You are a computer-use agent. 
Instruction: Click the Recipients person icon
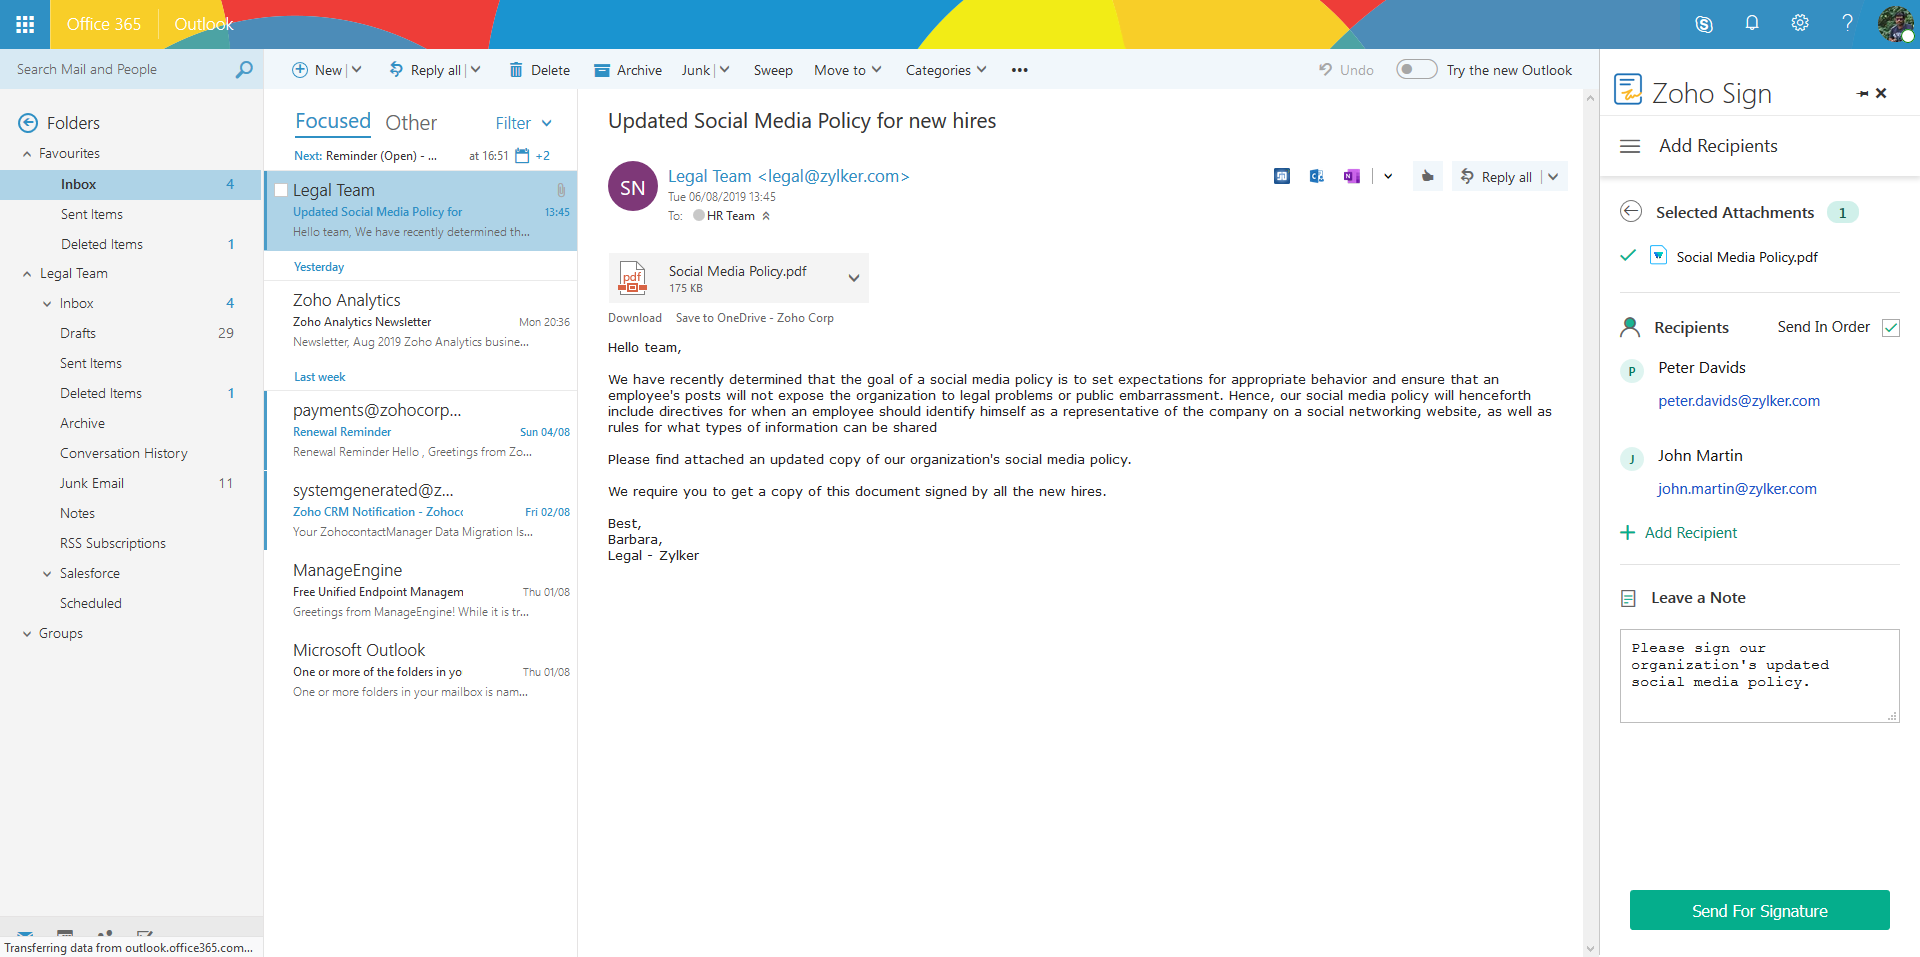(1630, 327)
